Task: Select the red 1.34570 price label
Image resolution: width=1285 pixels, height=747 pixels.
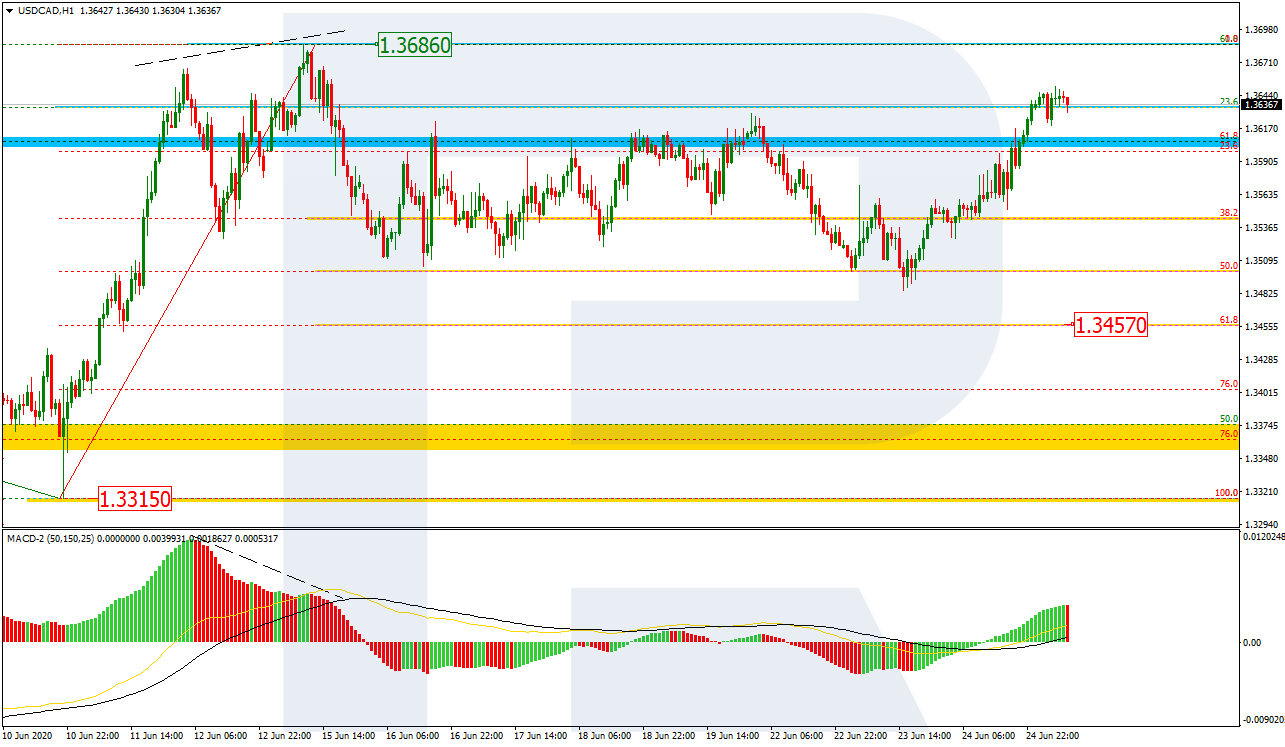Action: [x=1109, y=324]
